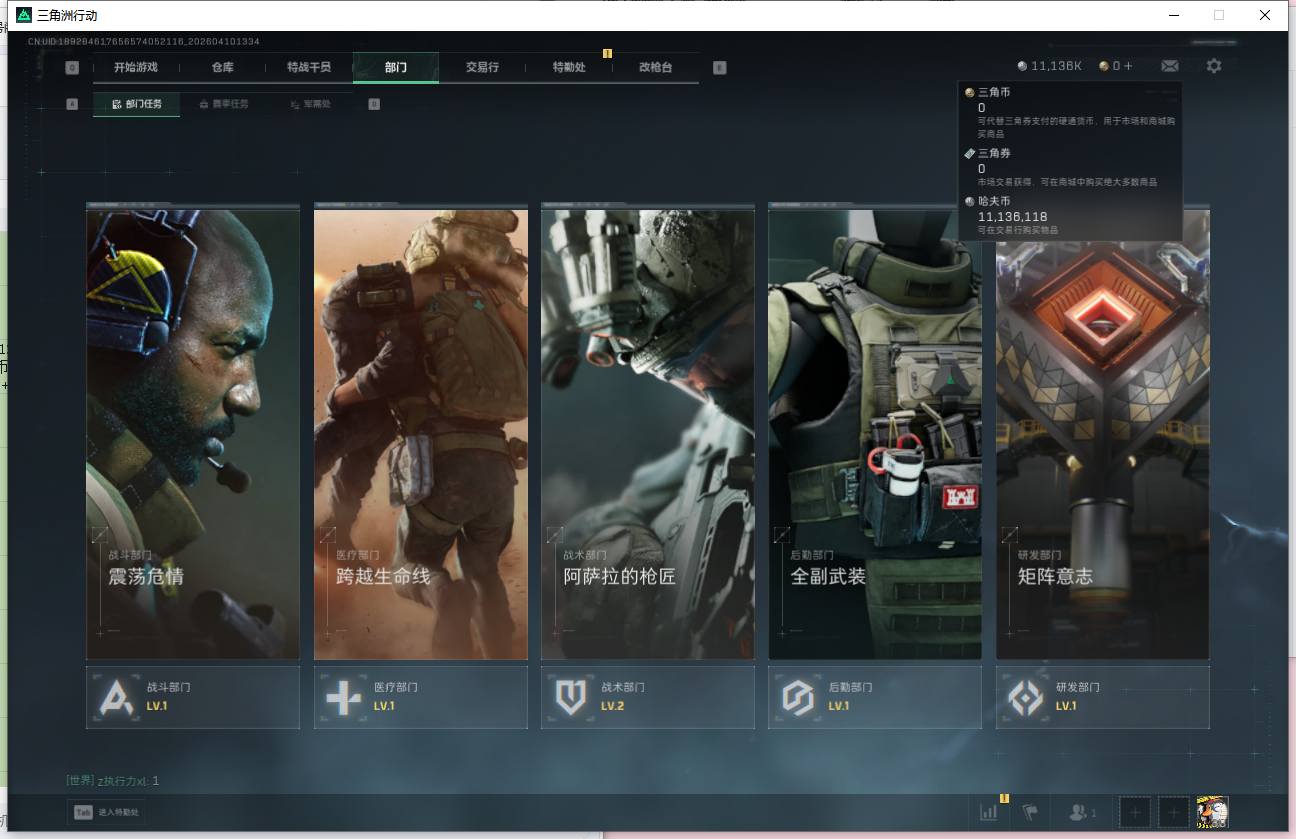Open the 震荡危情 mission card
The height and width of the screenshot is (839, 1296).
[x=193, y=432]
